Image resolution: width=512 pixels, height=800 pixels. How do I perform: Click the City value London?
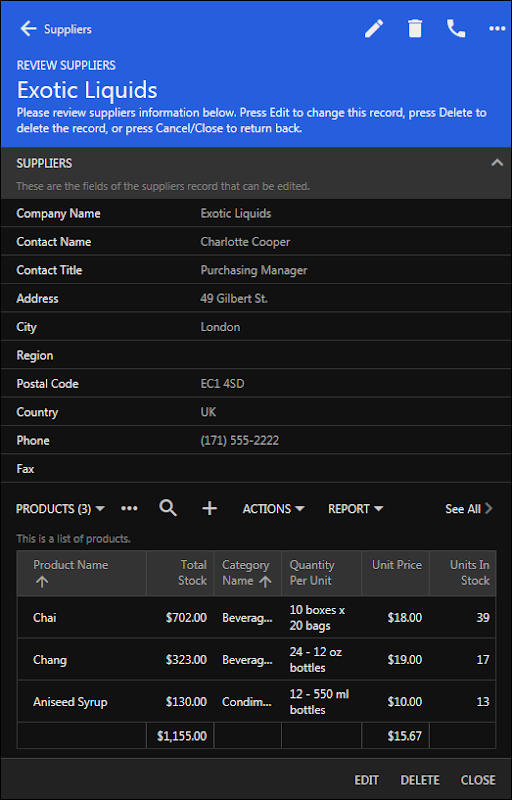(220, 327)
